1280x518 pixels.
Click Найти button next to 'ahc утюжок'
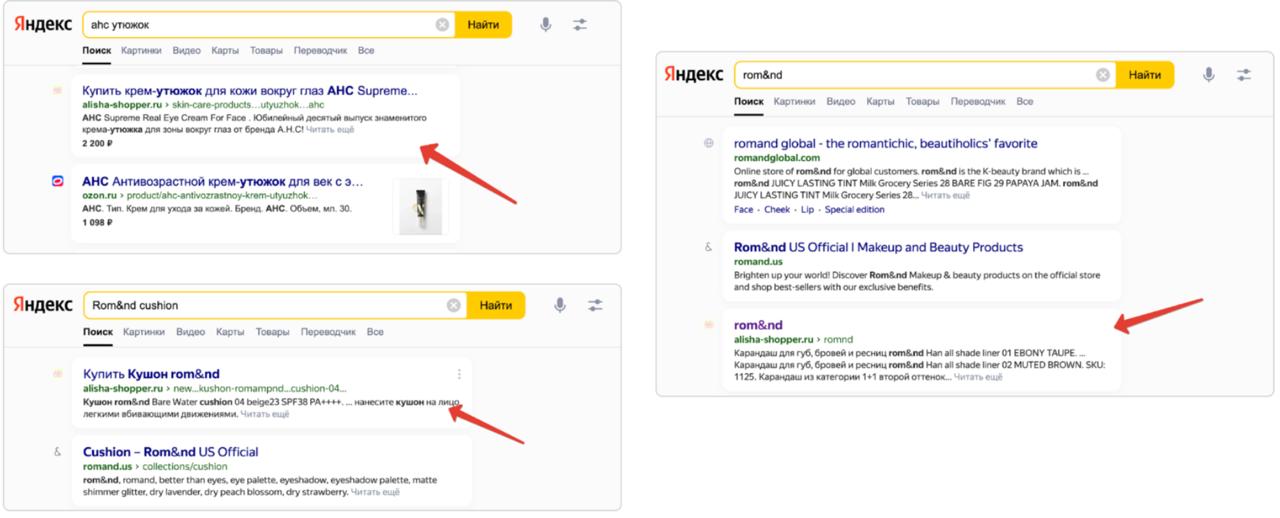click(483, 24)
